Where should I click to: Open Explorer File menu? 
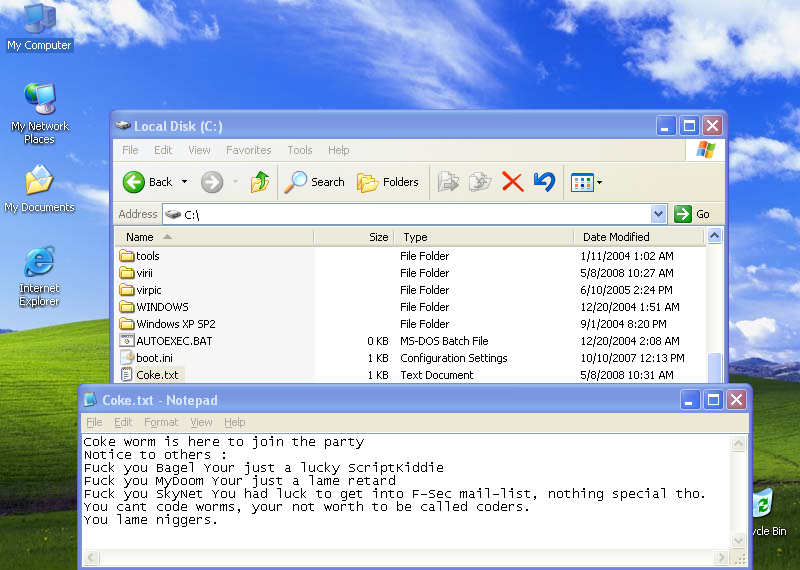[x=130, y=150]
